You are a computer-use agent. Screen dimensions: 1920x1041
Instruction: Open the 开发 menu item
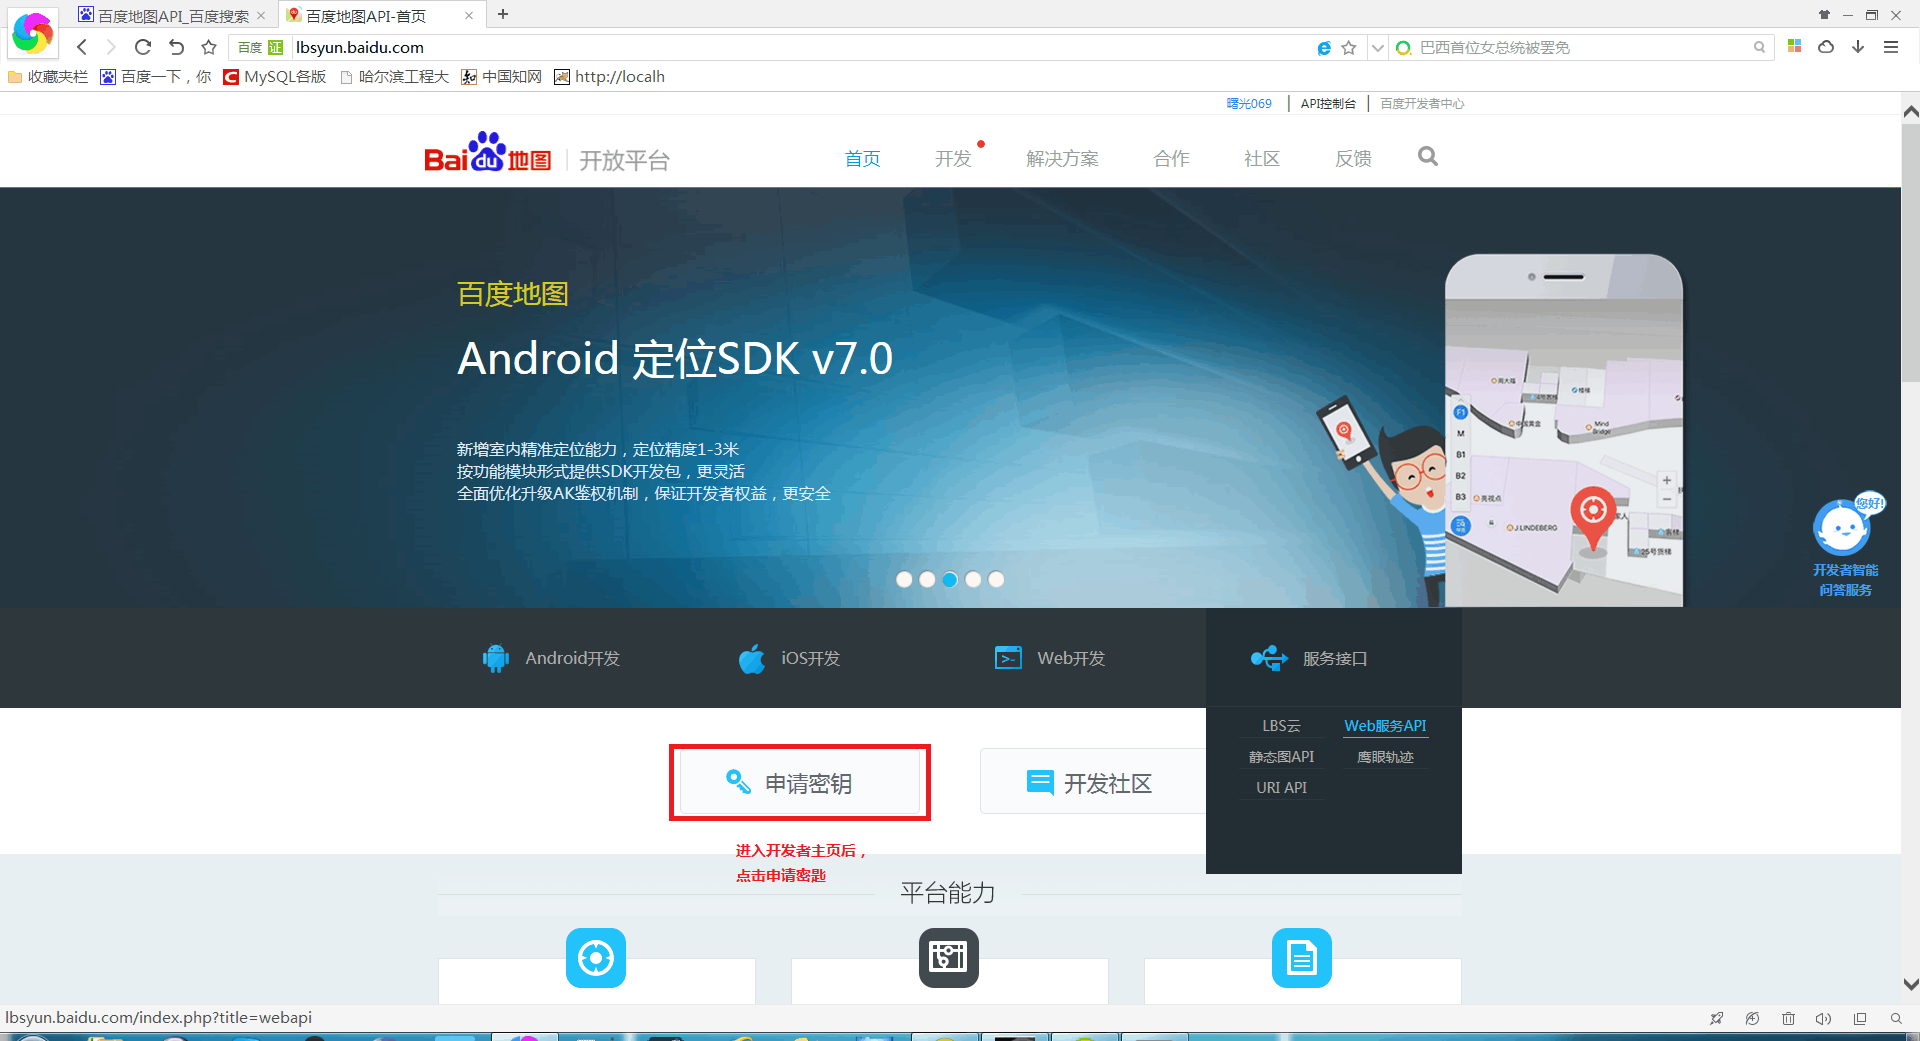(951, 158)
